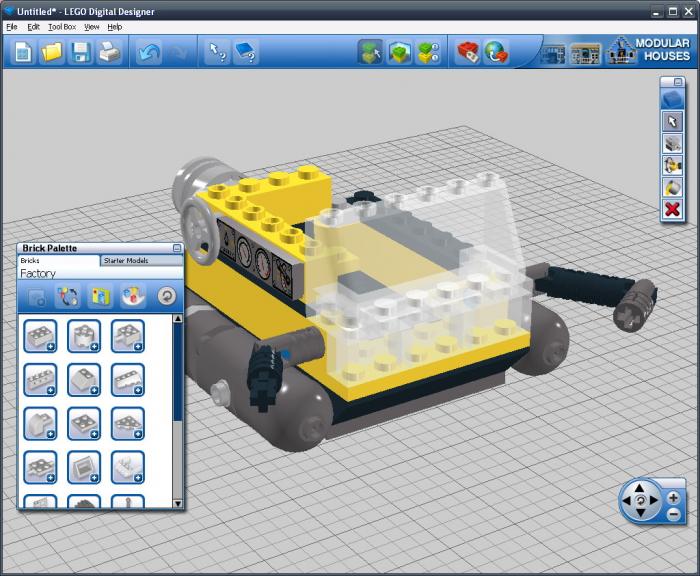The height and width of the screenshot is (576, 700).
Task: Choose the Selection arrow tool
Action: click(x=672, y=121)
